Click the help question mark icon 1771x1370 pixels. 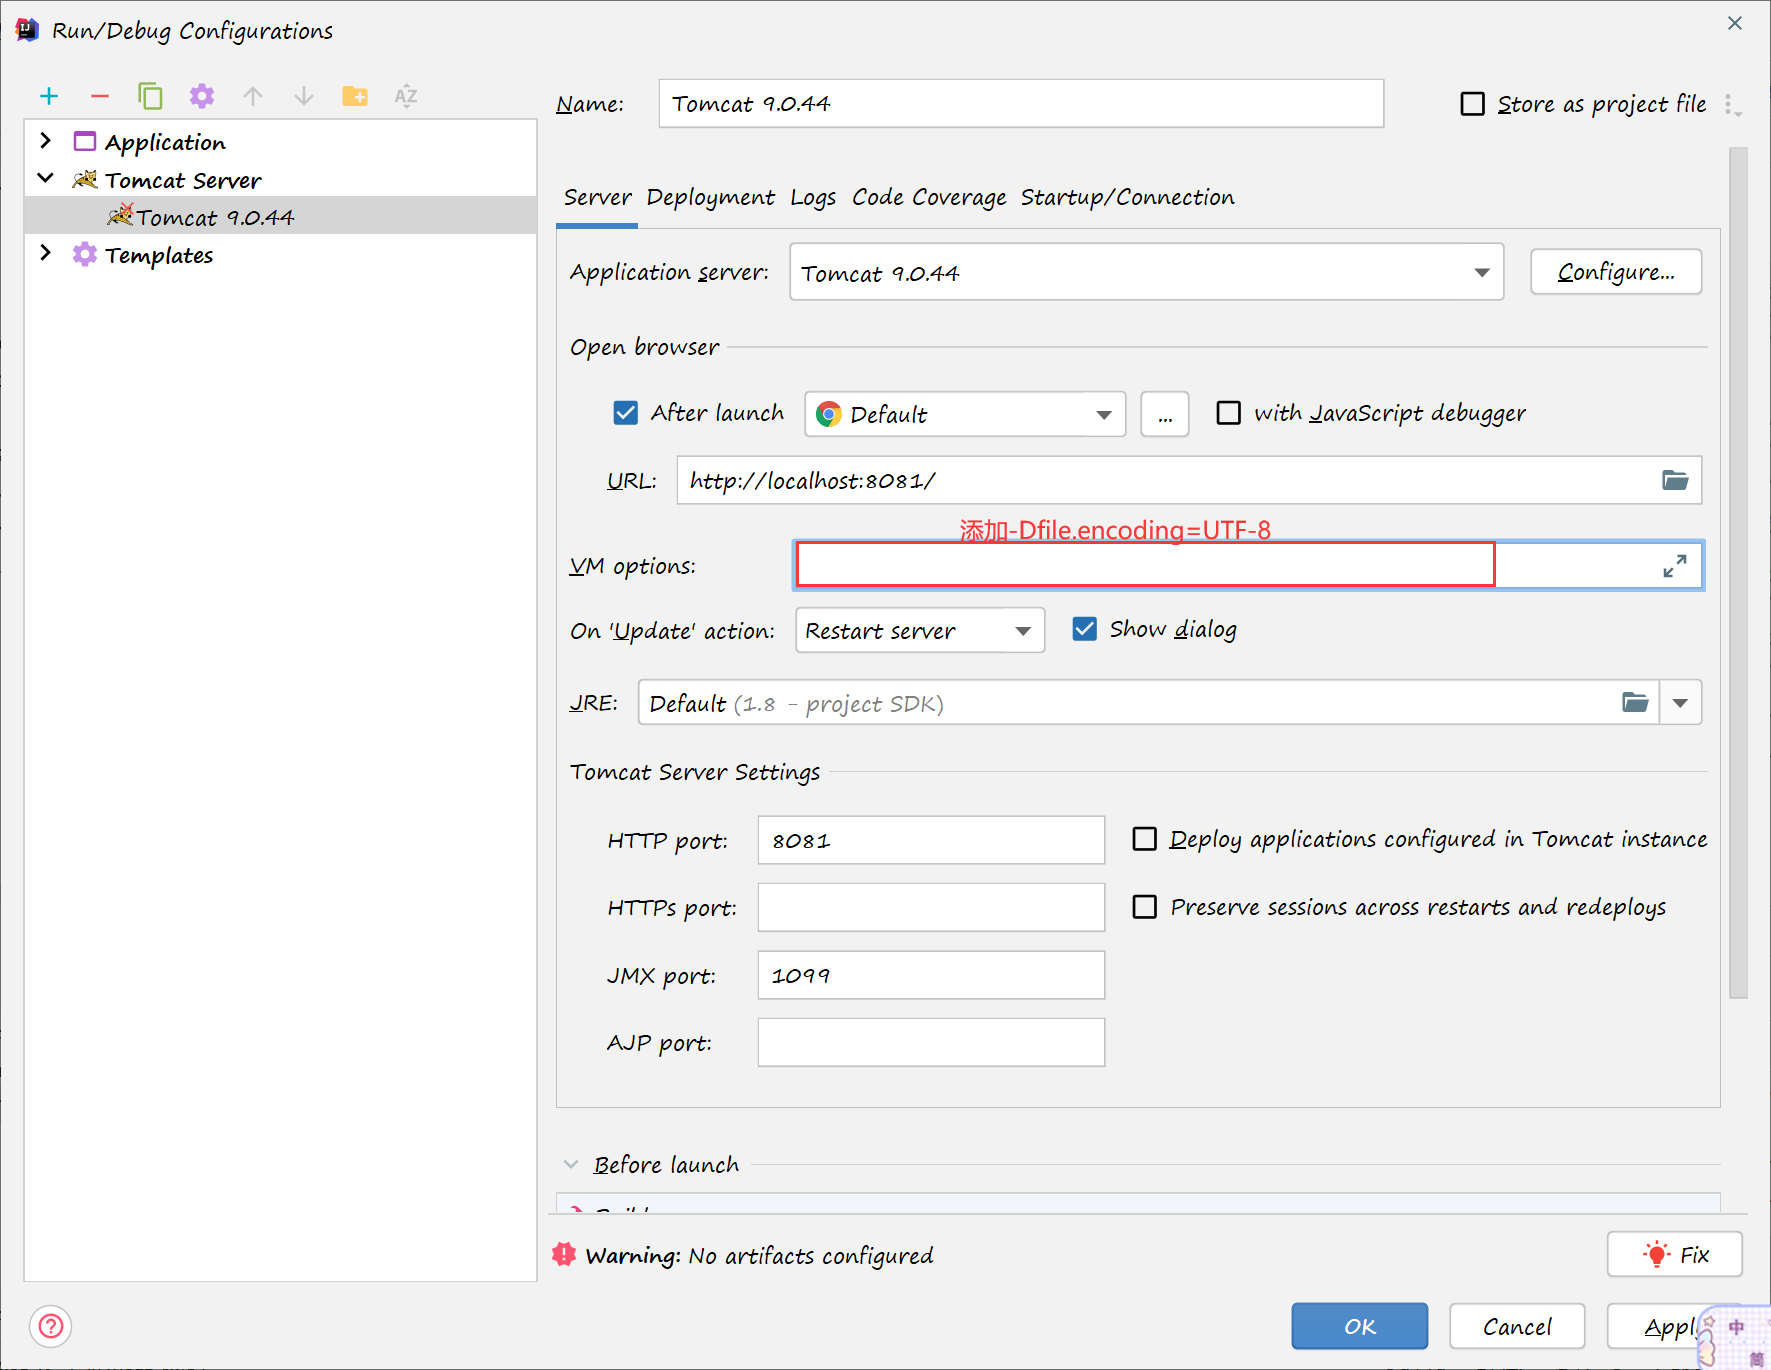(x=51, y=1327)
